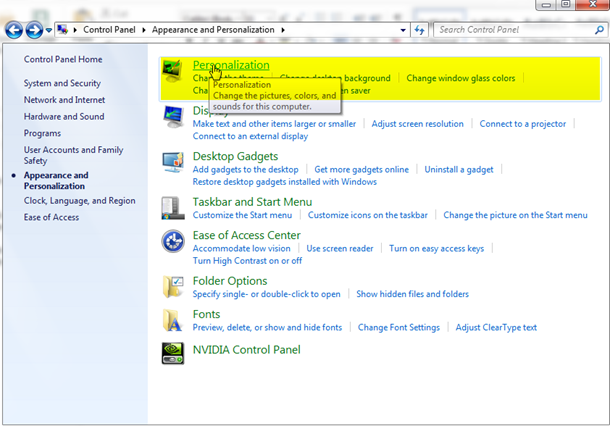Open User Accounts and Family Safety
Screen dimensions: 610x426
click(x=74, y=155)
